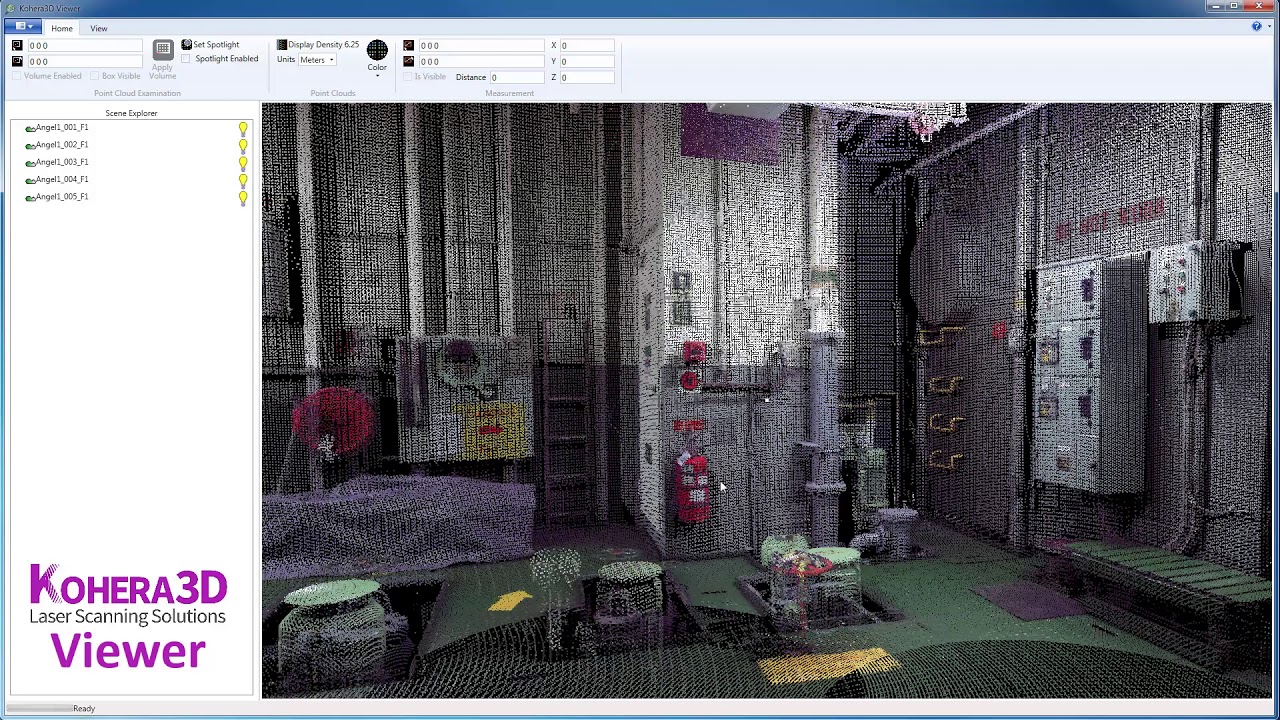Select Angel1_001_F1 in Scene Explorer
The width and height of the screenshot is (1280, 720).
(62, 127)
